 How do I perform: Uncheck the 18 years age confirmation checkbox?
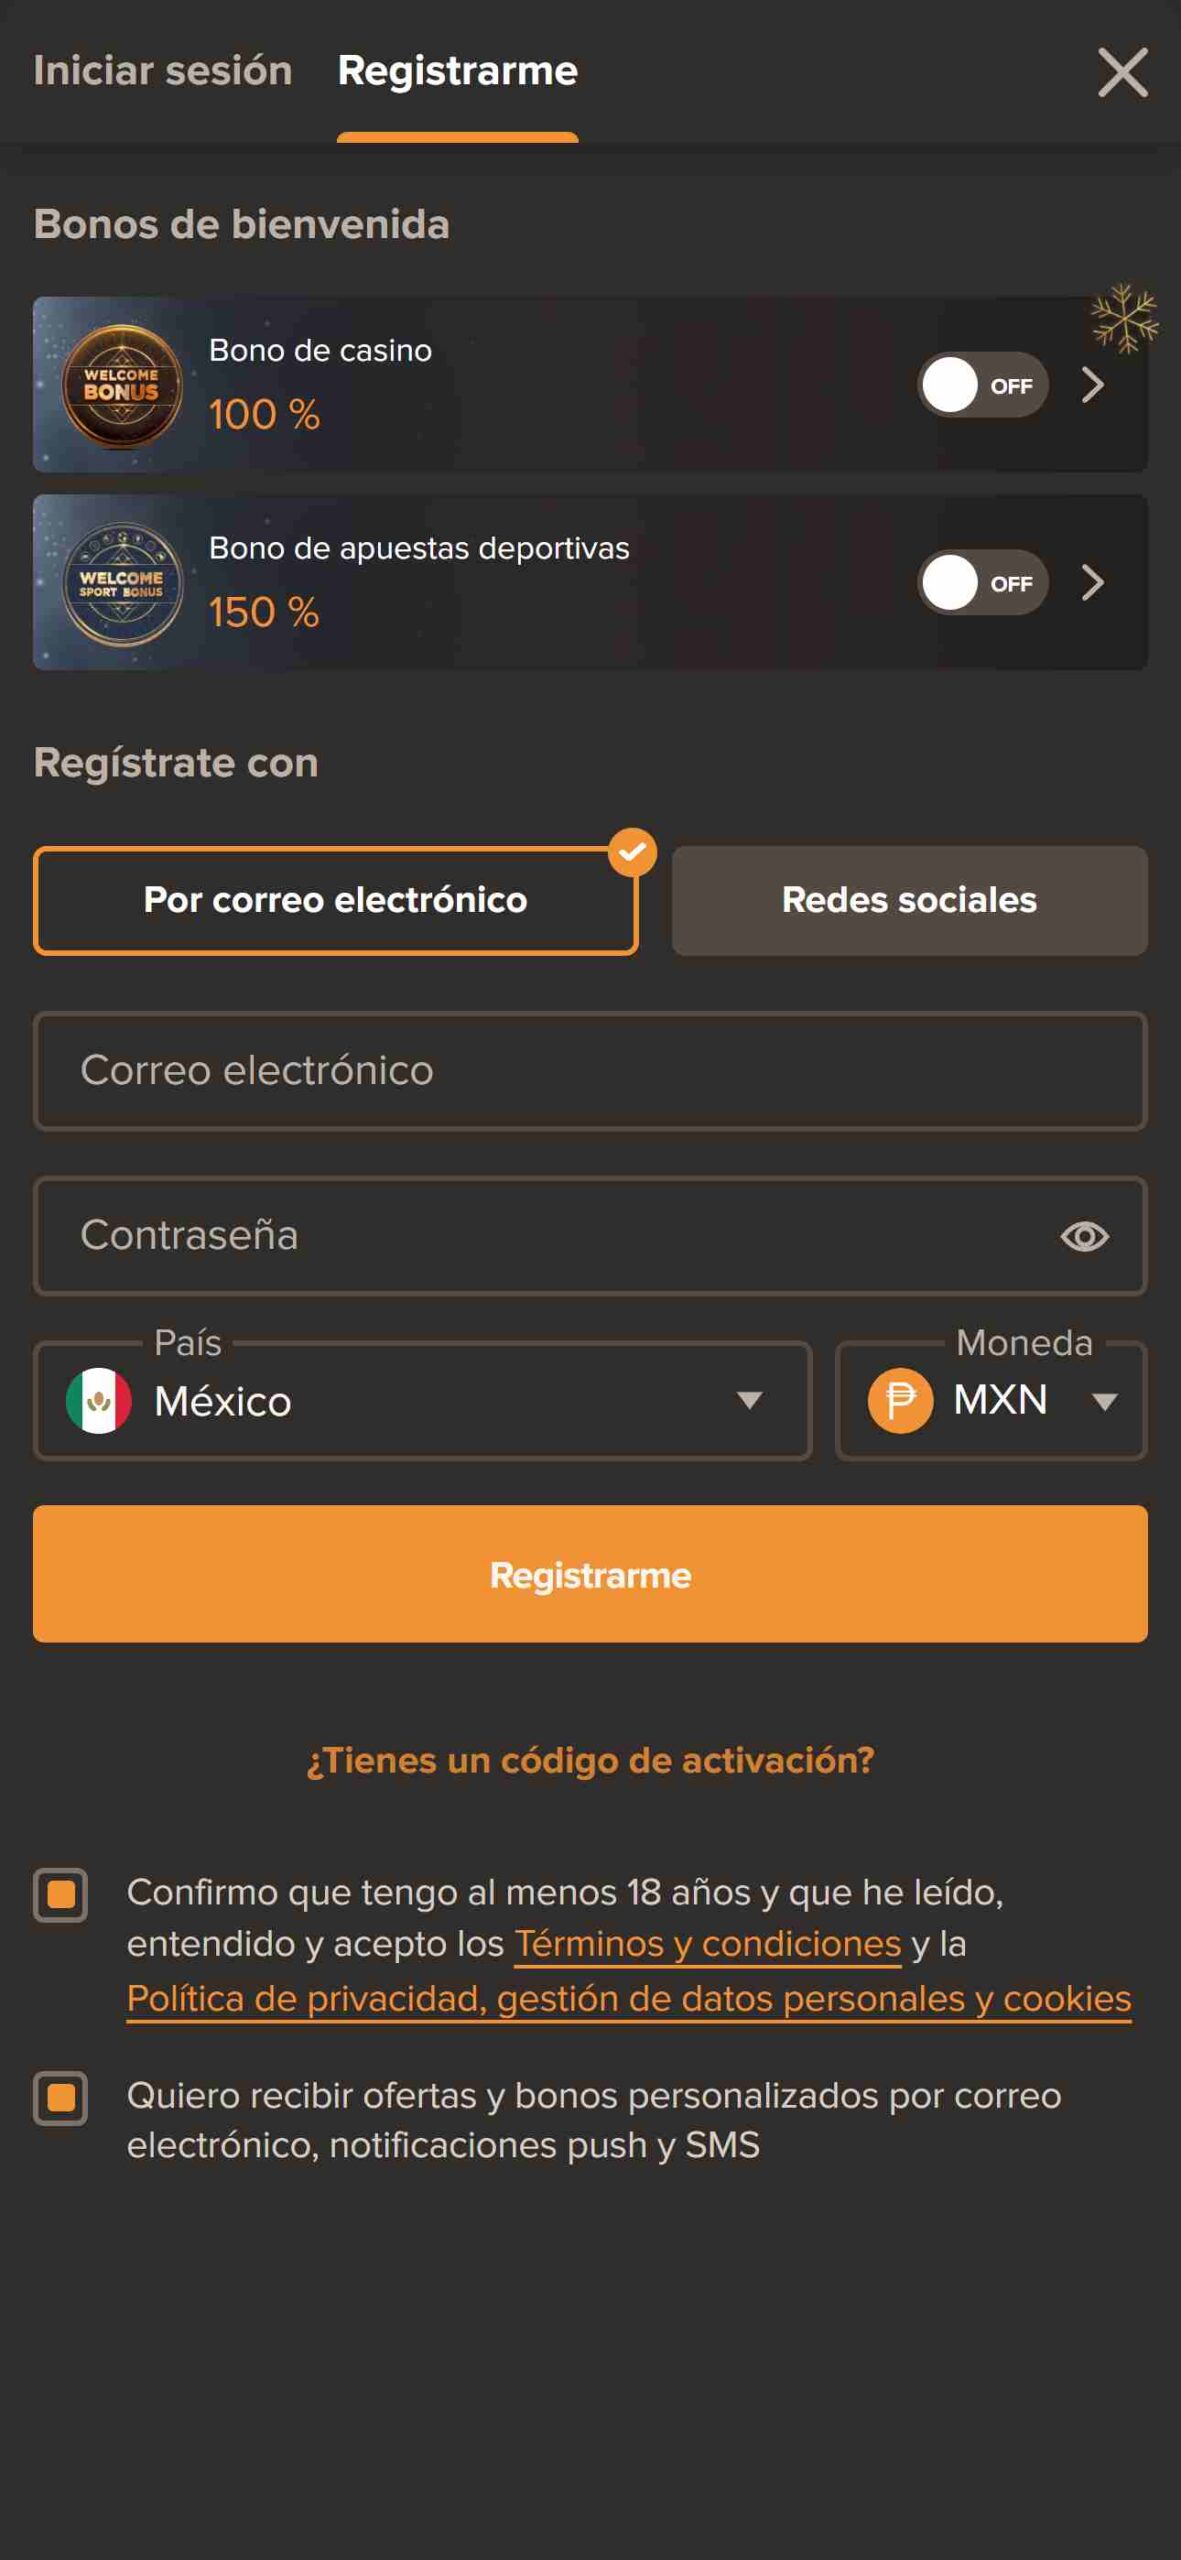pos(61,1895)
